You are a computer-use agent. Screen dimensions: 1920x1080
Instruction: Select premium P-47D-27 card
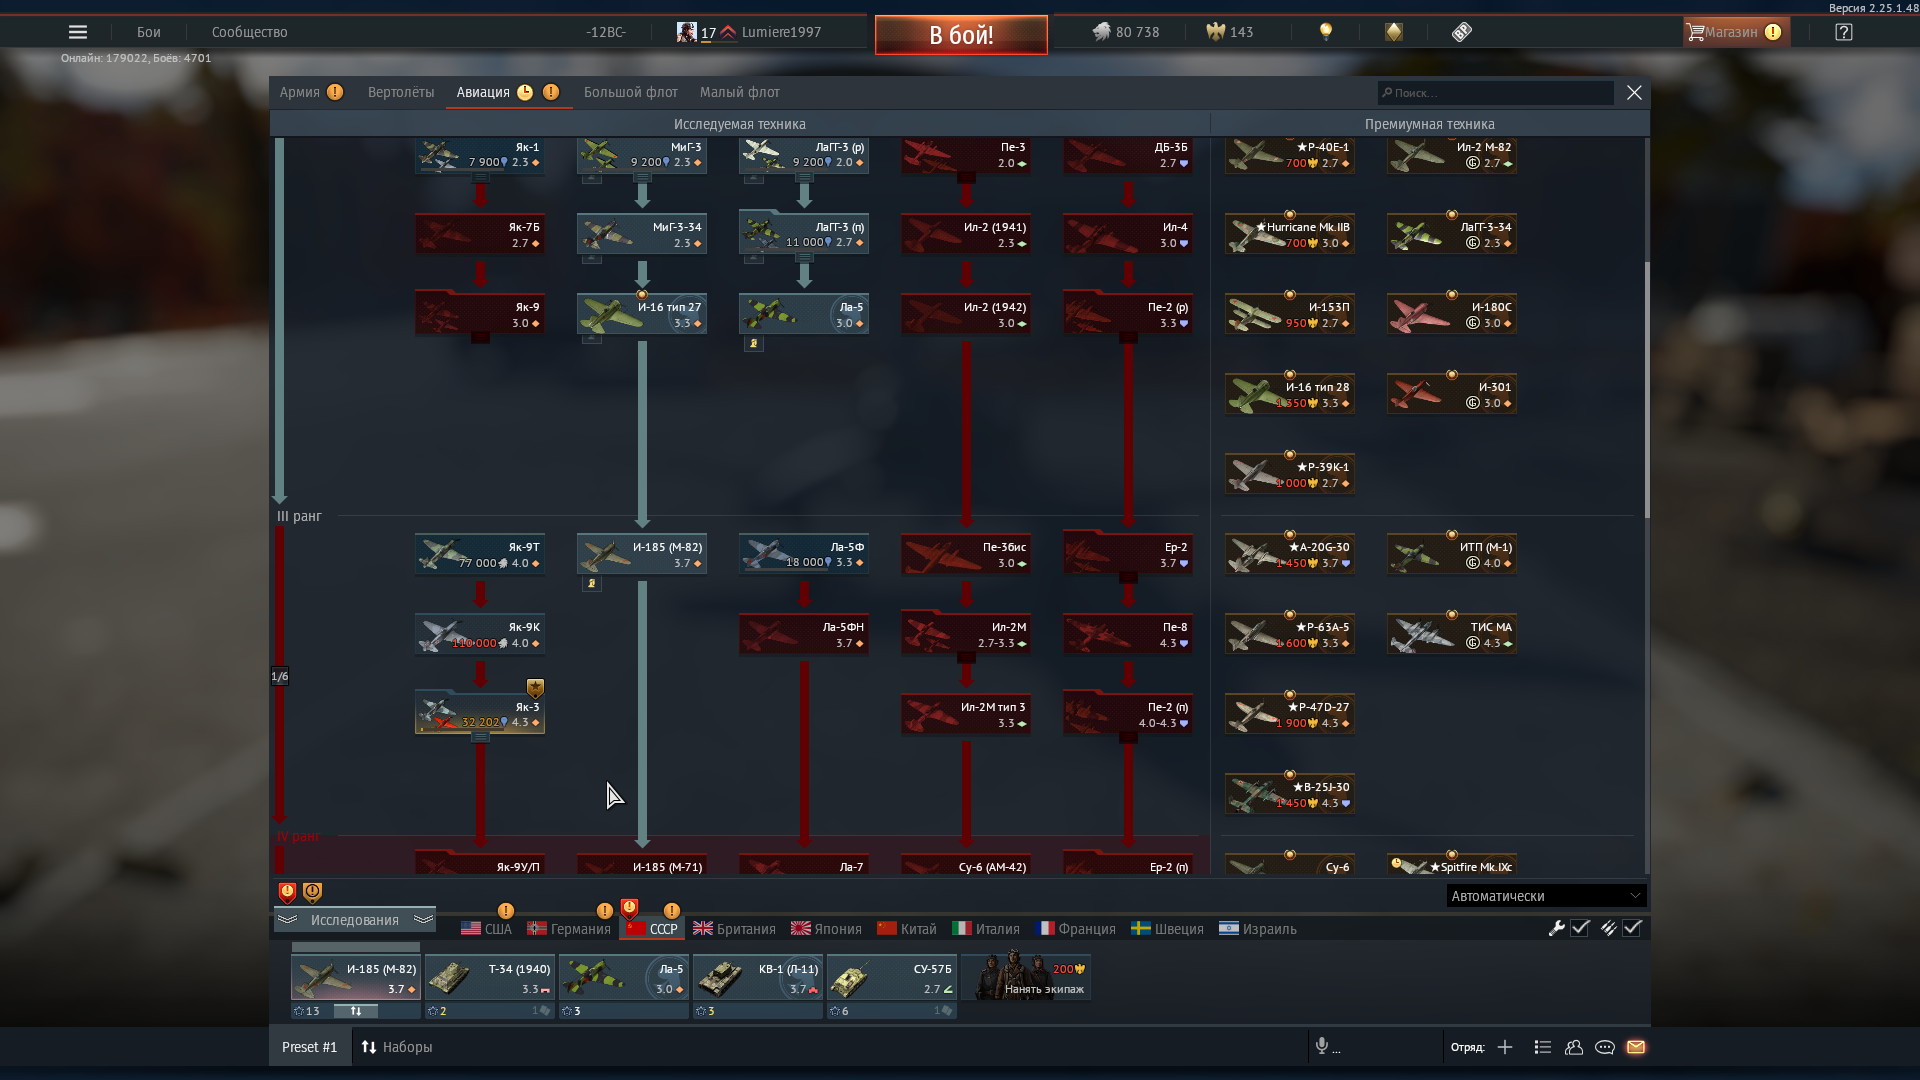(x=1290, y=714)
